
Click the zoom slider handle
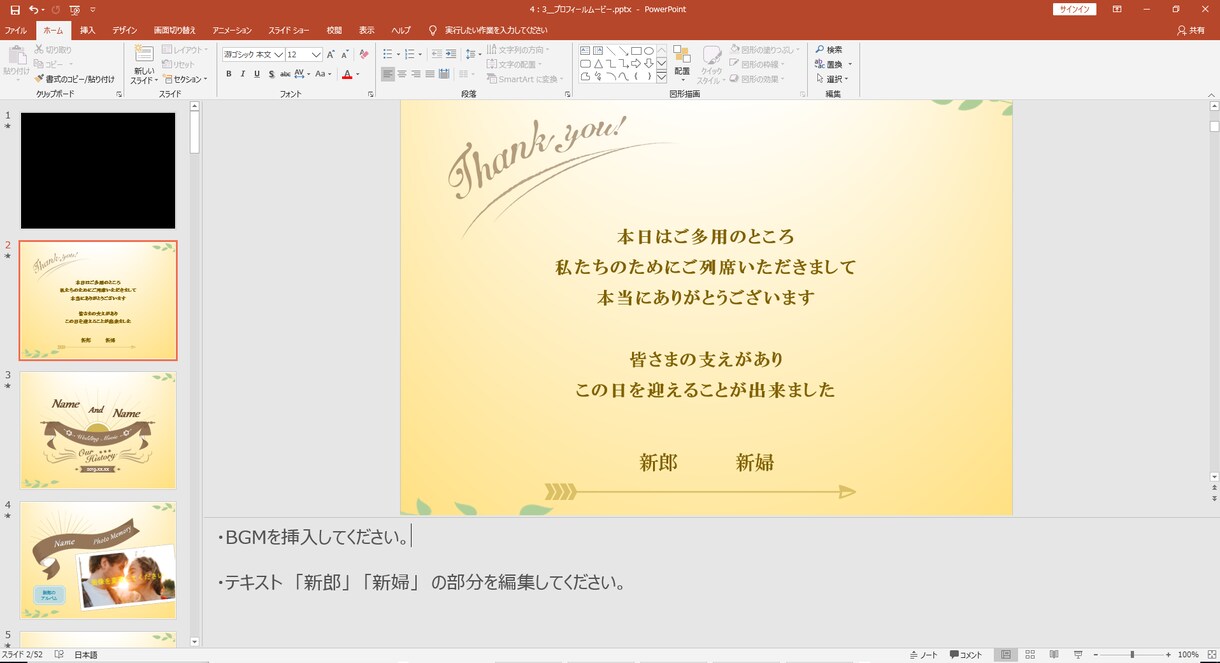pos(1132,654)
